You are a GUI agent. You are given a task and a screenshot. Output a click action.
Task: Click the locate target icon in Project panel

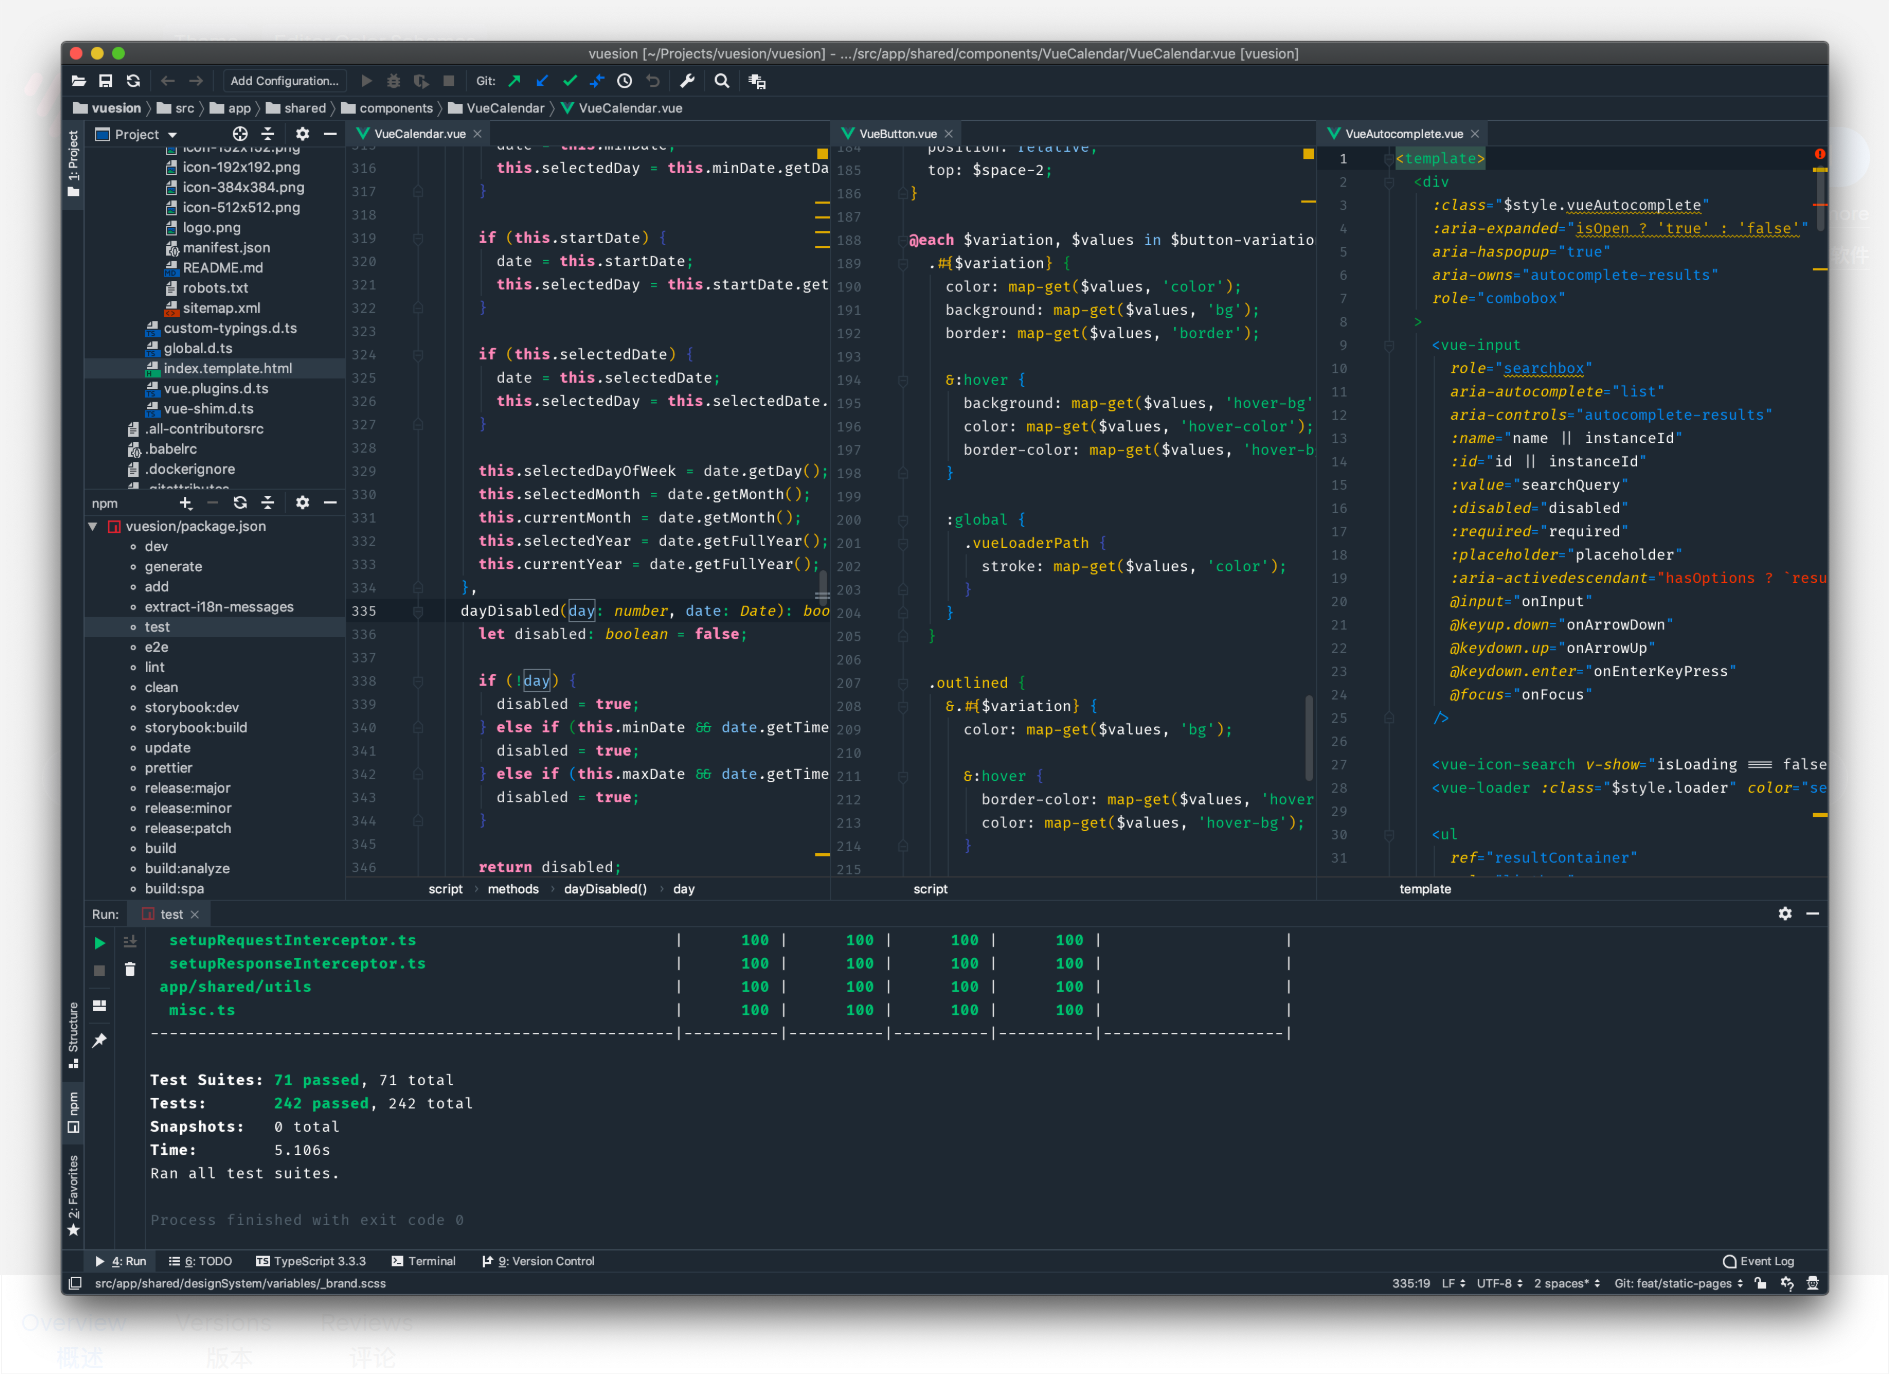click(x=240, y=134)
